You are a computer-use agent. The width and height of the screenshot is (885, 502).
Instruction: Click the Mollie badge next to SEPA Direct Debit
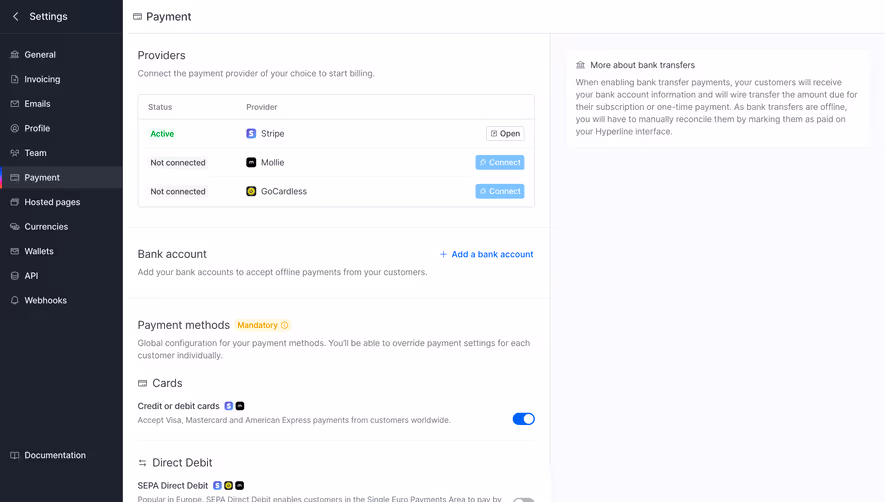240,486
